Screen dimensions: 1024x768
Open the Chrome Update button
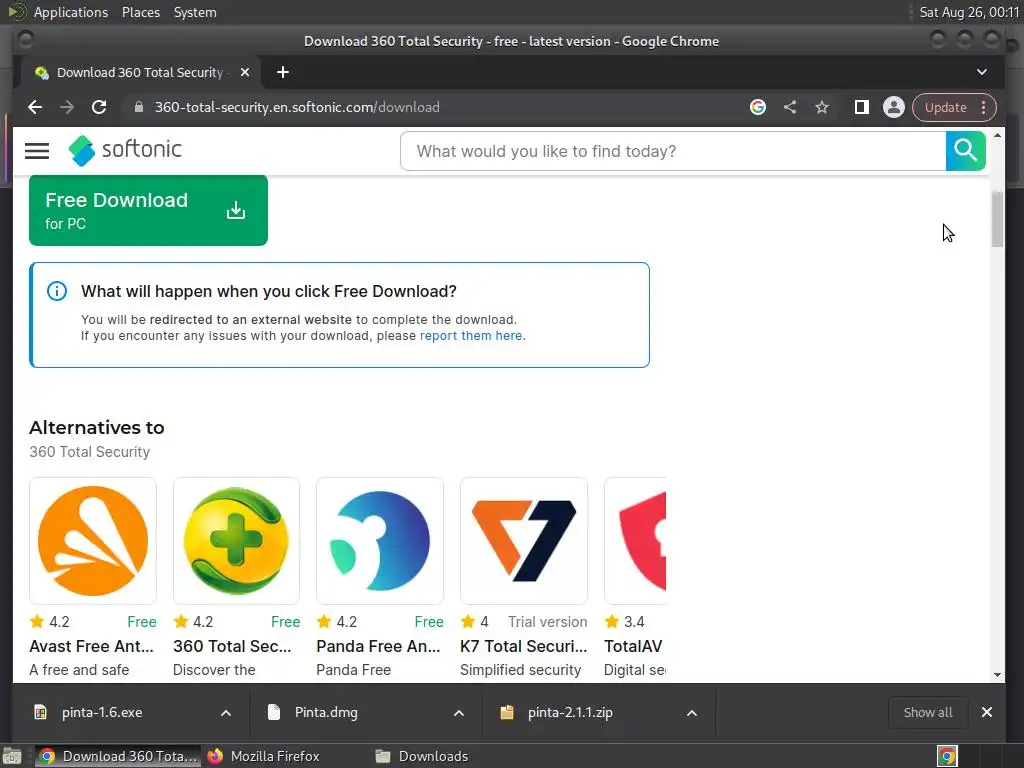tap(945, 108)
